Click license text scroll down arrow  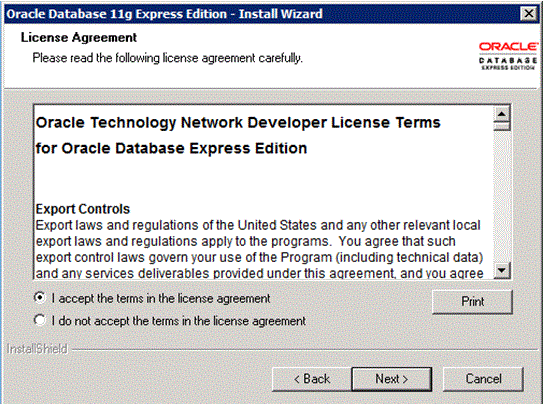502,270
